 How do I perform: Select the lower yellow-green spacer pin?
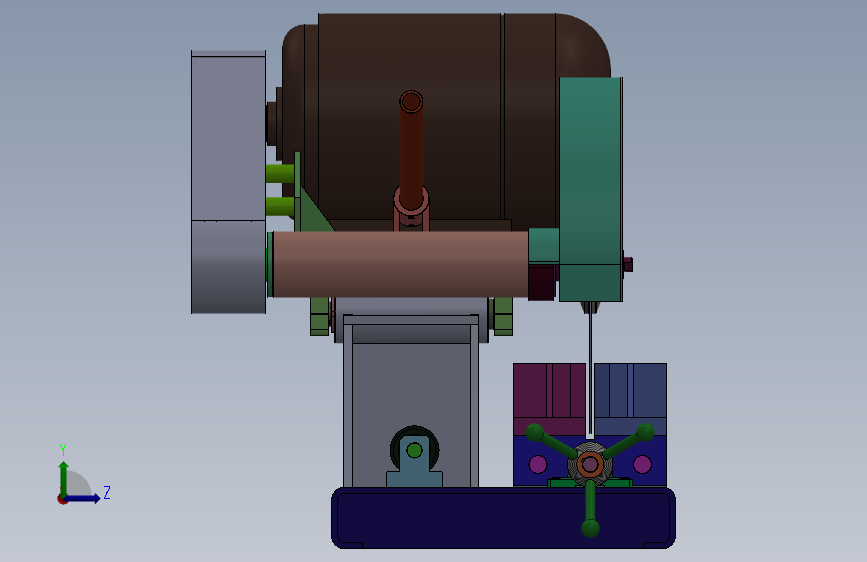click(x=280, y=207)
